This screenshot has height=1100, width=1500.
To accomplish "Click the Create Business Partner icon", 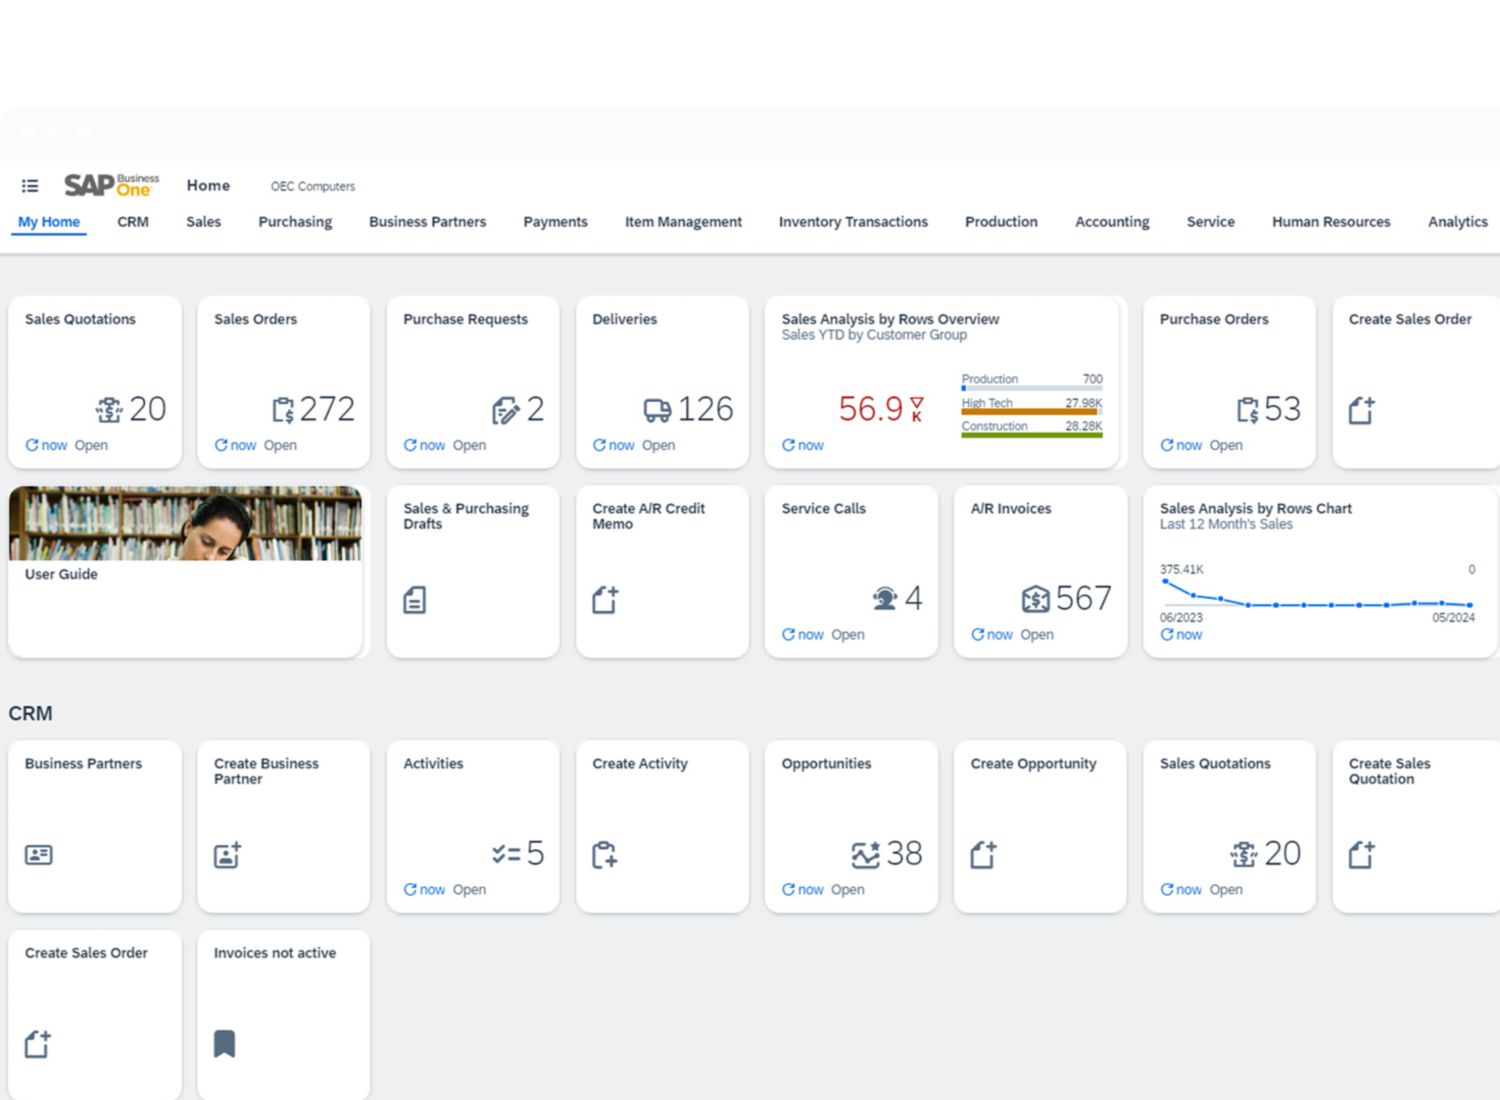I will [227, 855].
